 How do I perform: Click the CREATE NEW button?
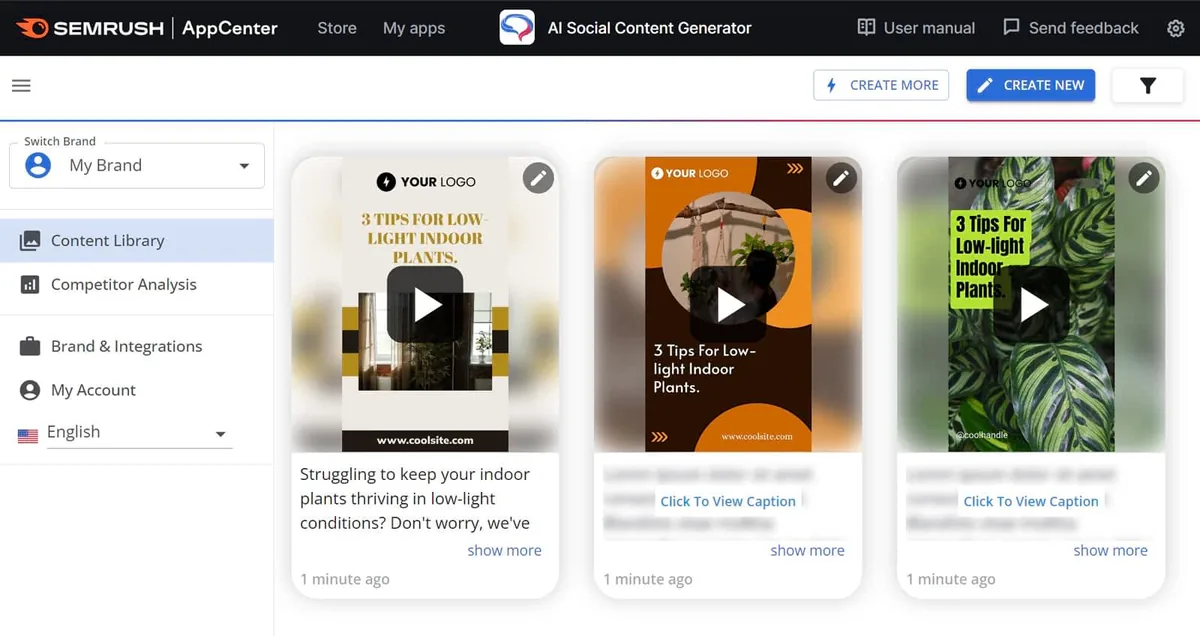pyautogui.click(x=1031, y=85)
